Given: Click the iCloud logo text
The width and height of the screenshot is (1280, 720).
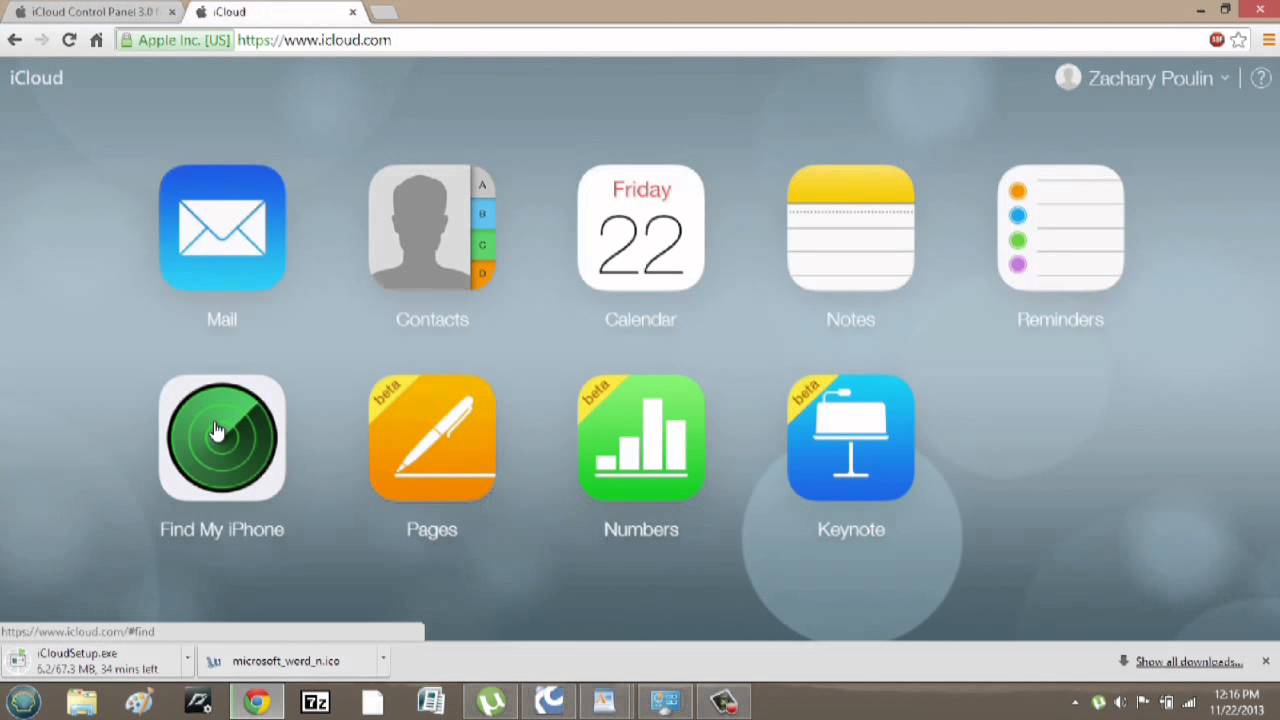Looking at the screenshot, I should pos(36,78).
